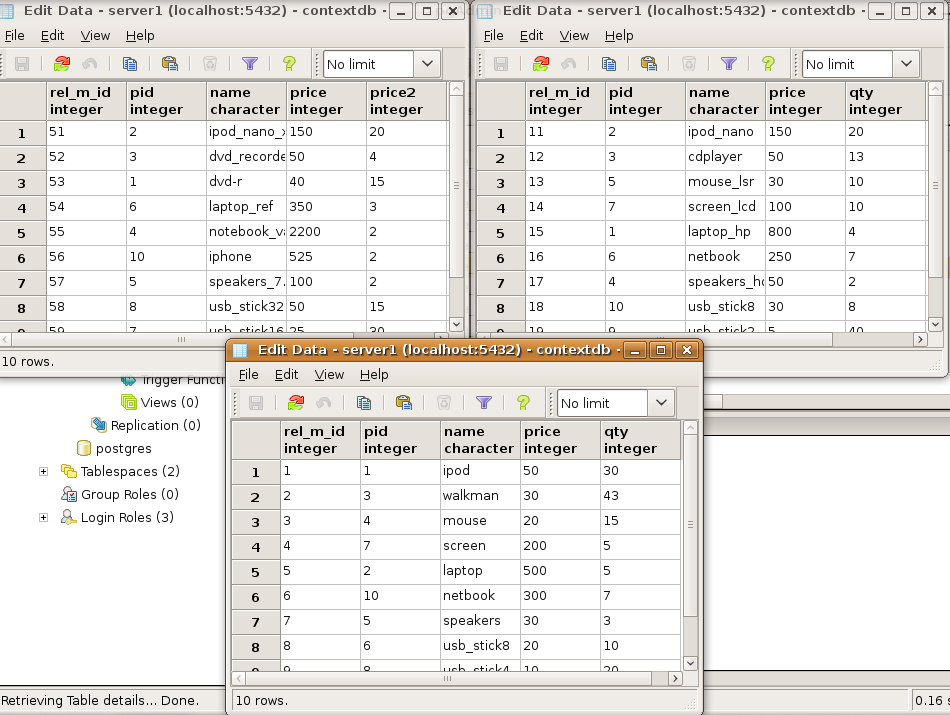
Task: Click Help icon in front window toolbar
Action: [x=523, y=403]
